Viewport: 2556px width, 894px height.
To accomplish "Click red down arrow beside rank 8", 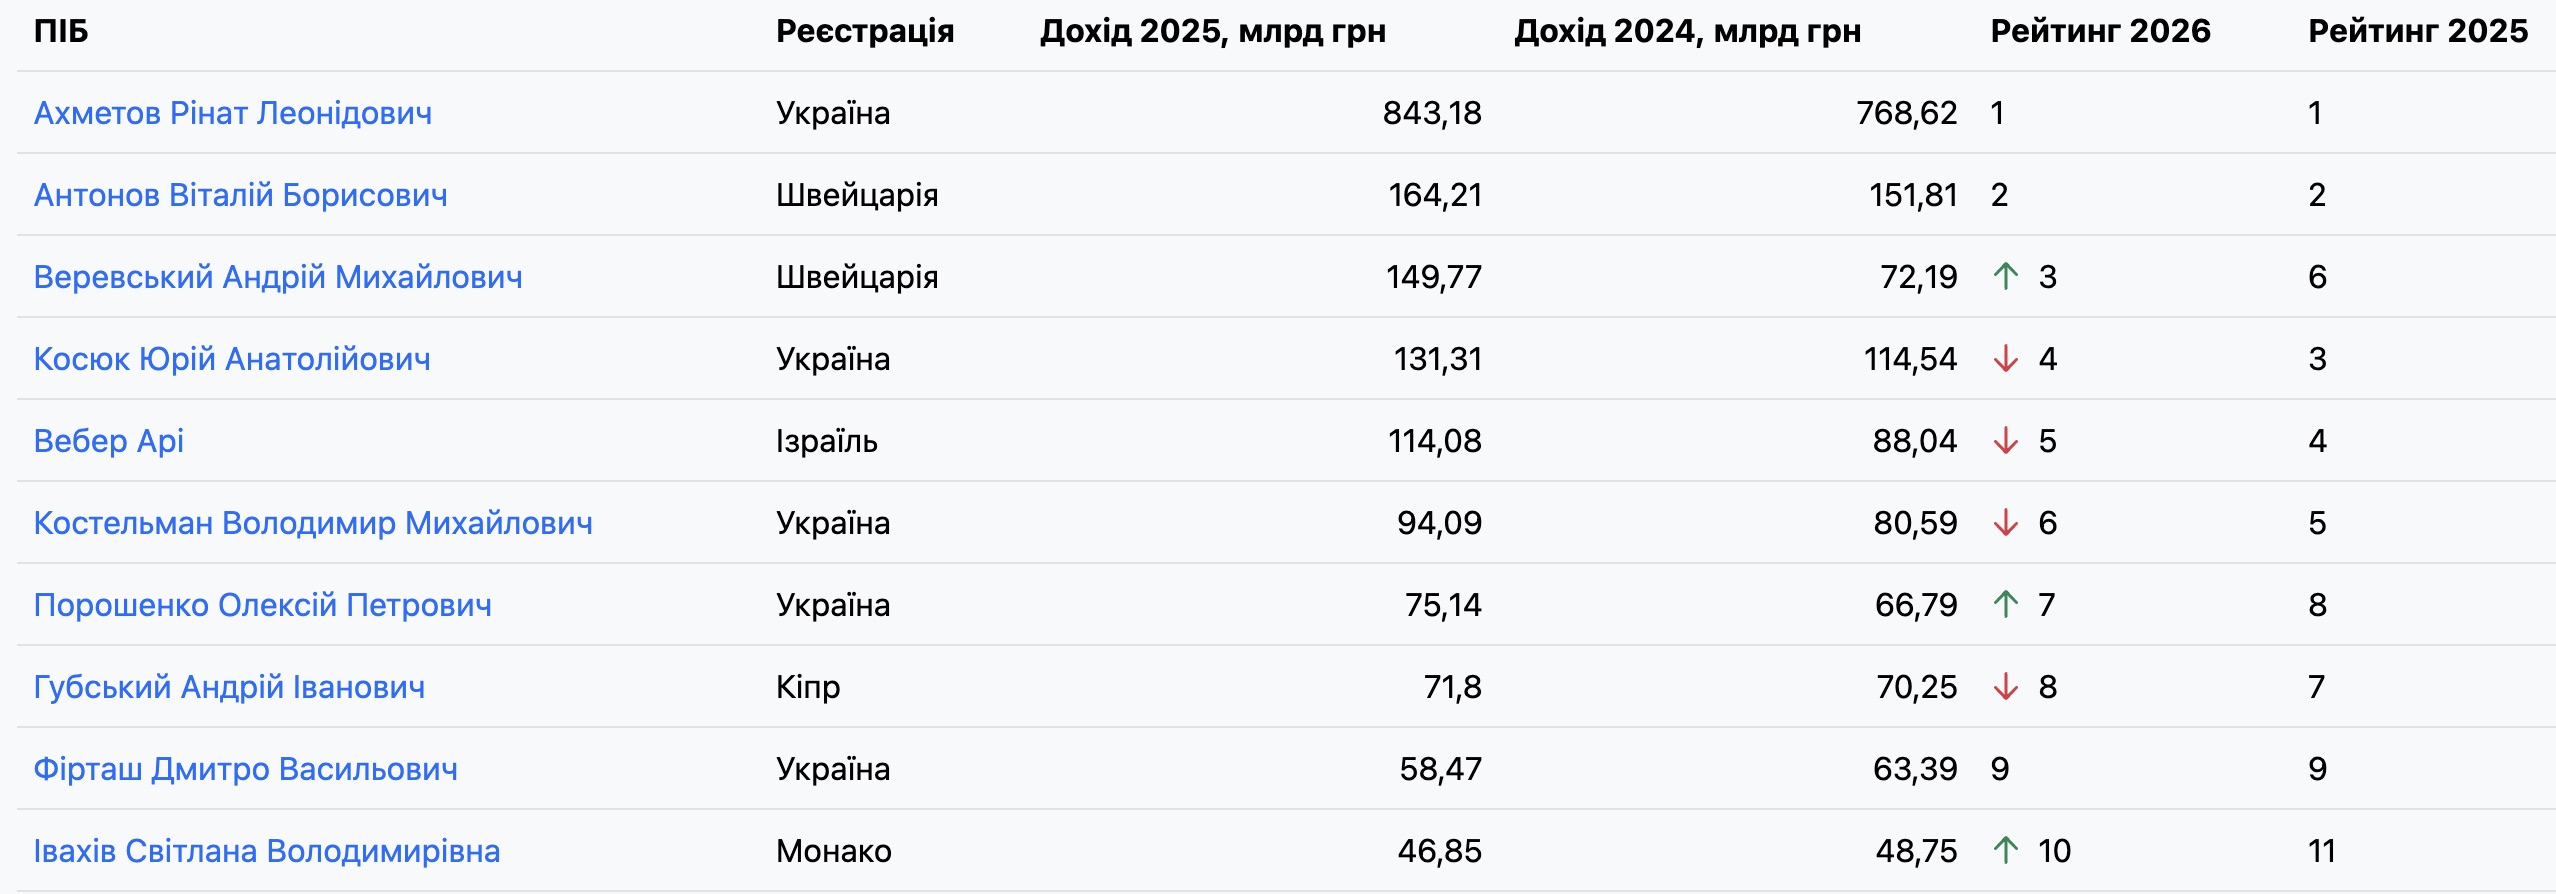I will [x=2005, y=686].
